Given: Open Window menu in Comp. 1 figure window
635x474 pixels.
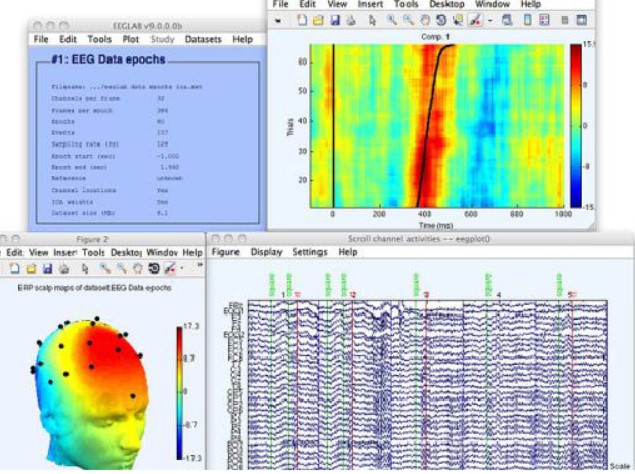Looking at the screenshot, I should pyautogui.click(x=492, y=4).
